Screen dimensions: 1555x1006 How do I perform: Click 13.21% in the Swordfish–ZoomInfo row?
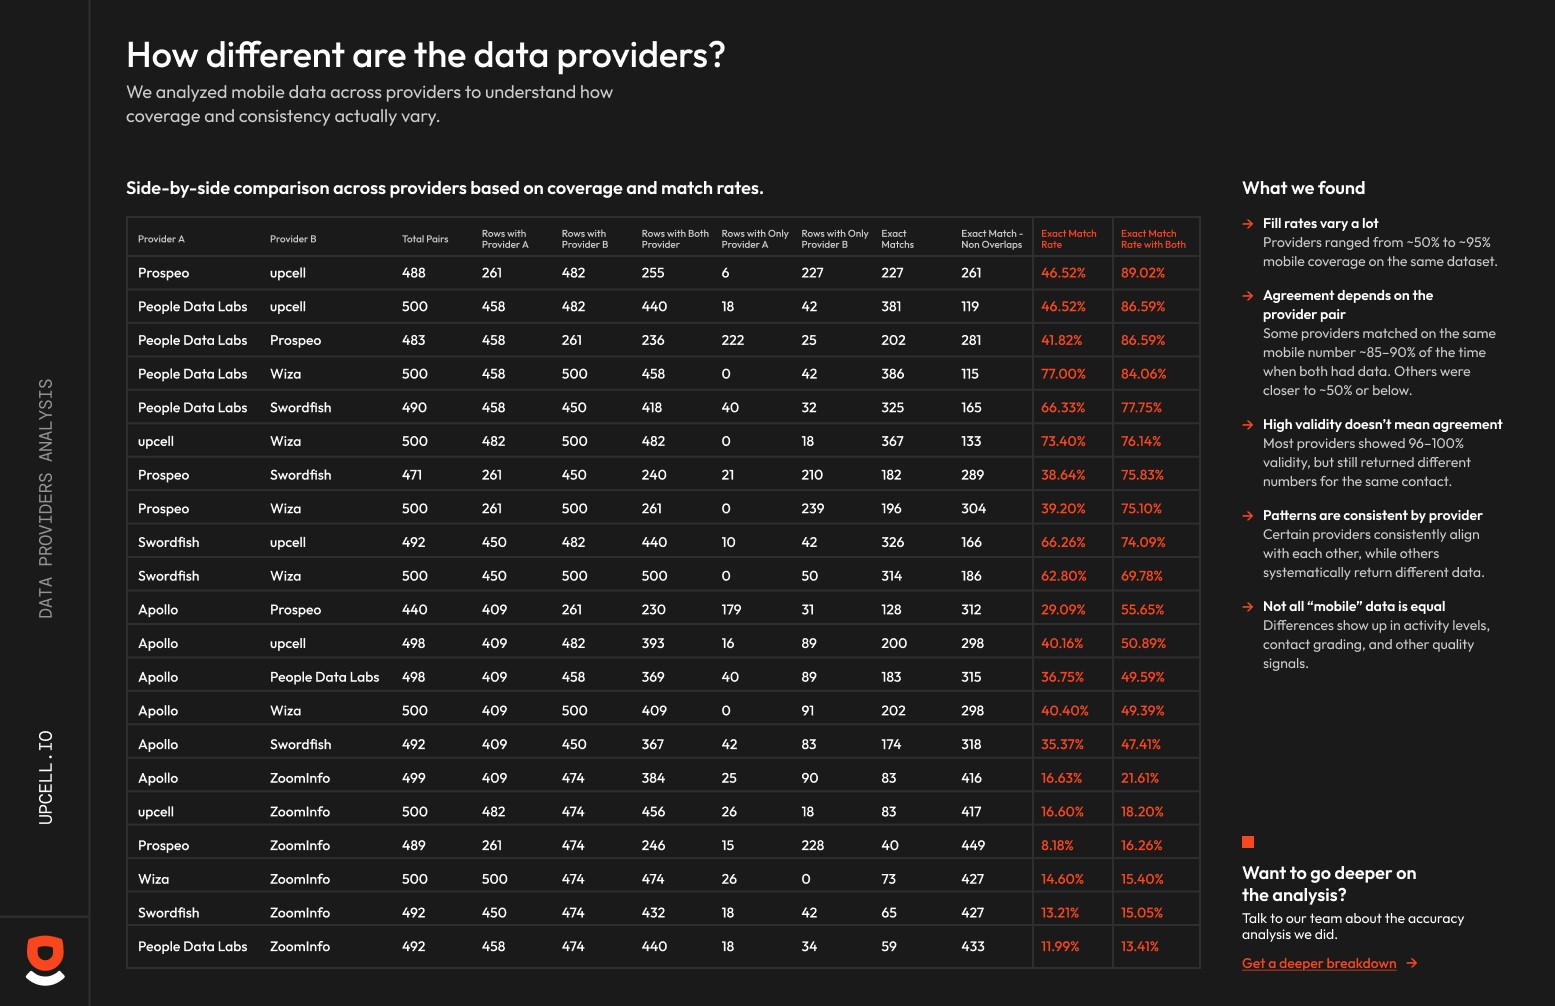click(x=1060, y=913)
